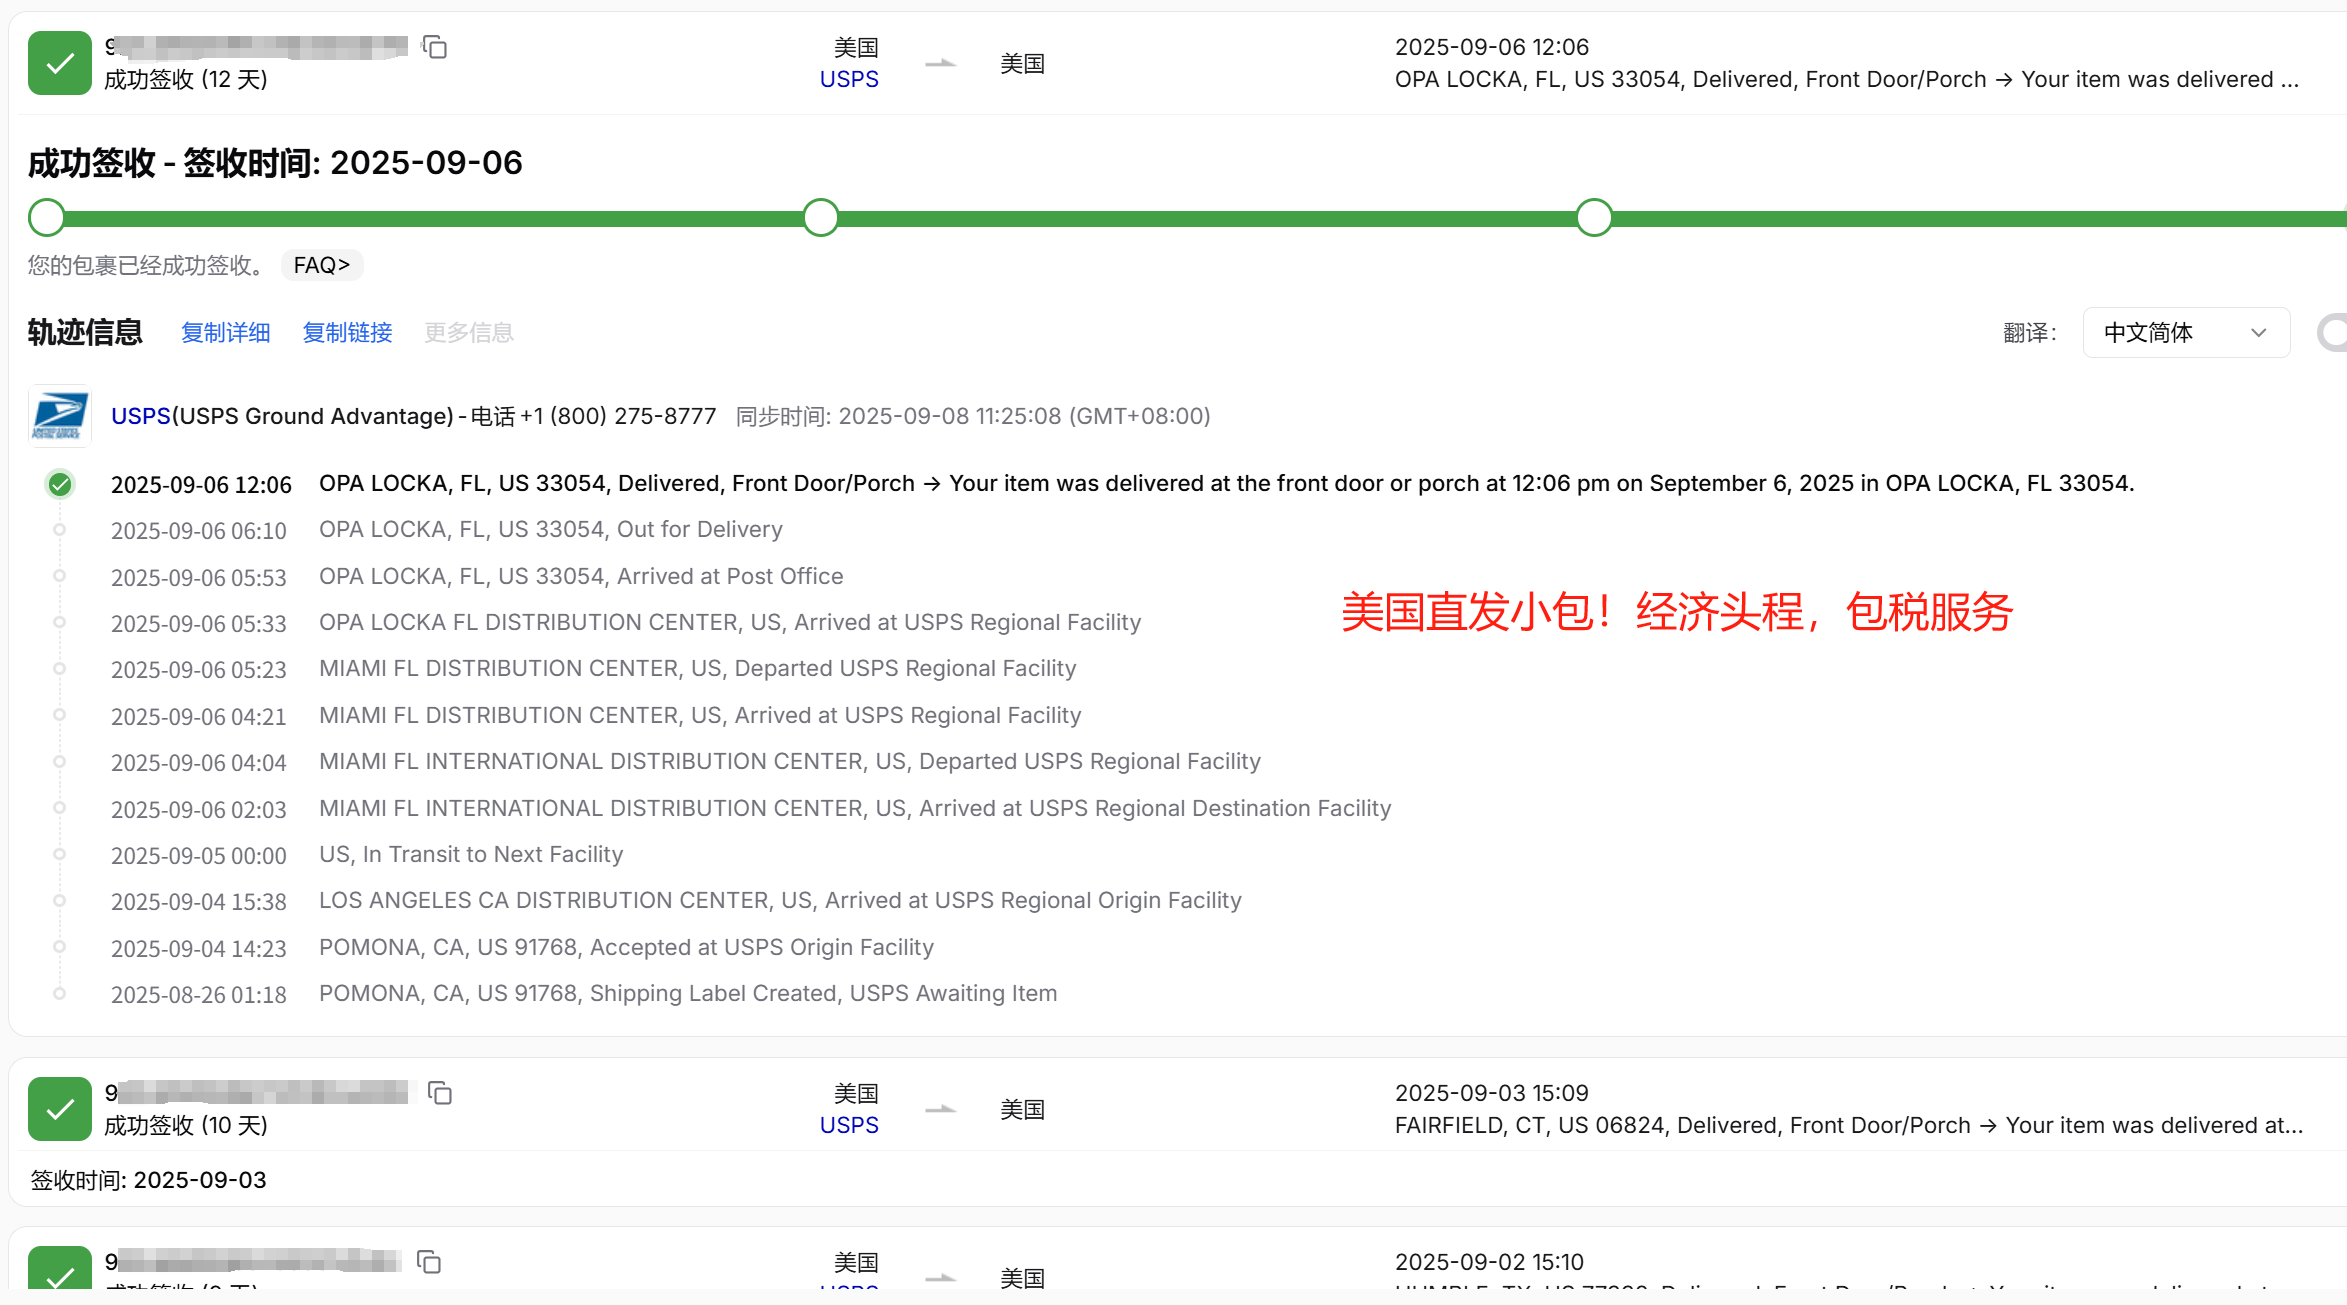Click timestamp 2025-09-06 12:06 in event list
Screen dimensions: 2347x1305
(201, 485)
